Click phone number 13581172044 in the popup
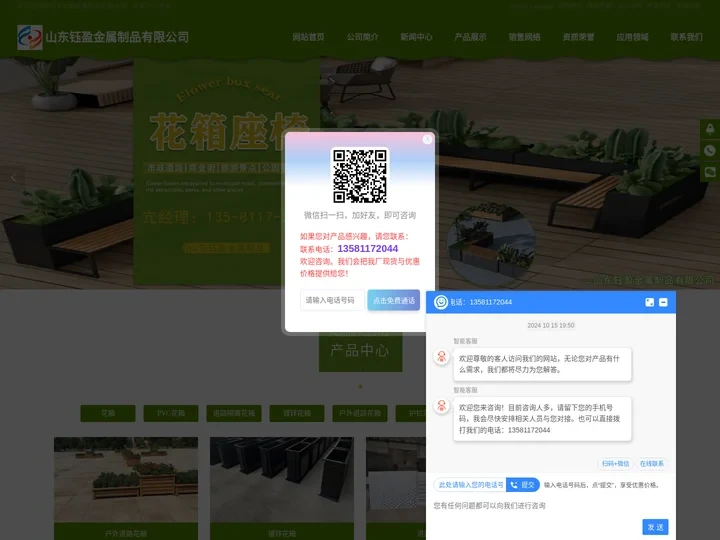Screen dimensions: 720x540 pos(368,248)
